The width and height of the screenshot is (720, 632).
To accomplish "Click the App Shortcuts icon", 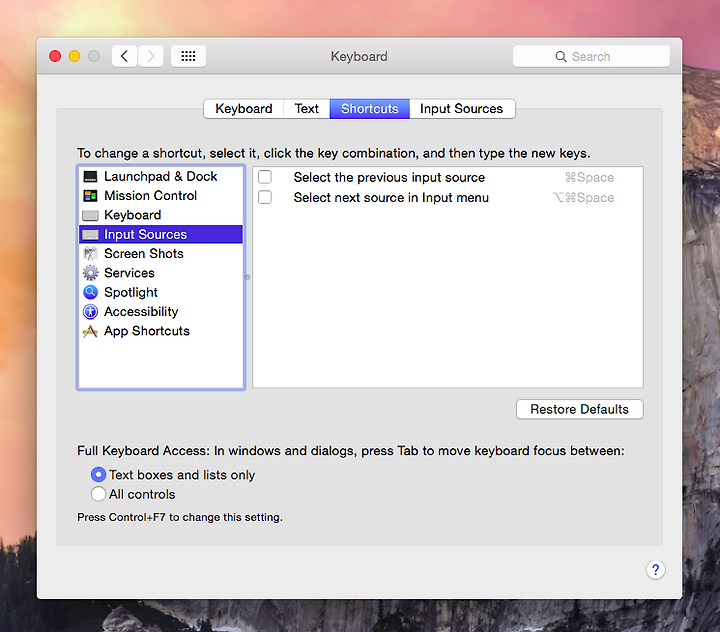I will pos(90,331).
